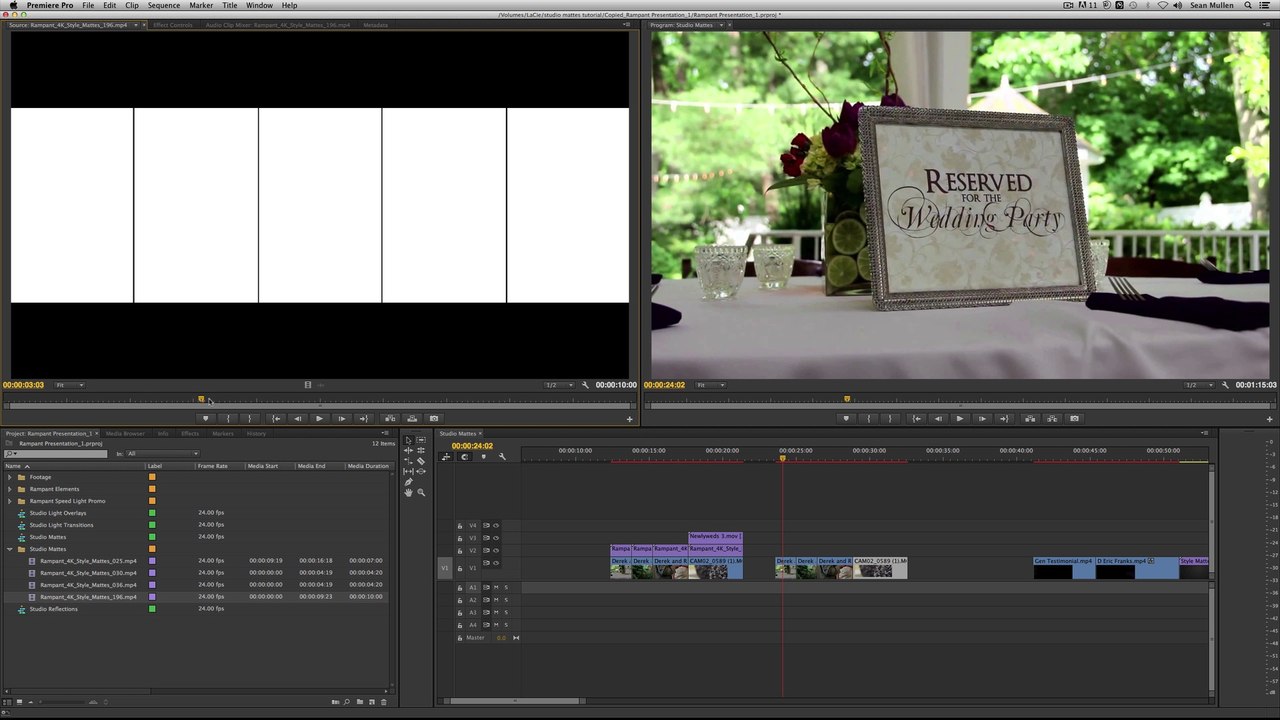The image size is (1280, 720).
Task: Click Lift button in Program monitor
Action: pos(1030,418)
